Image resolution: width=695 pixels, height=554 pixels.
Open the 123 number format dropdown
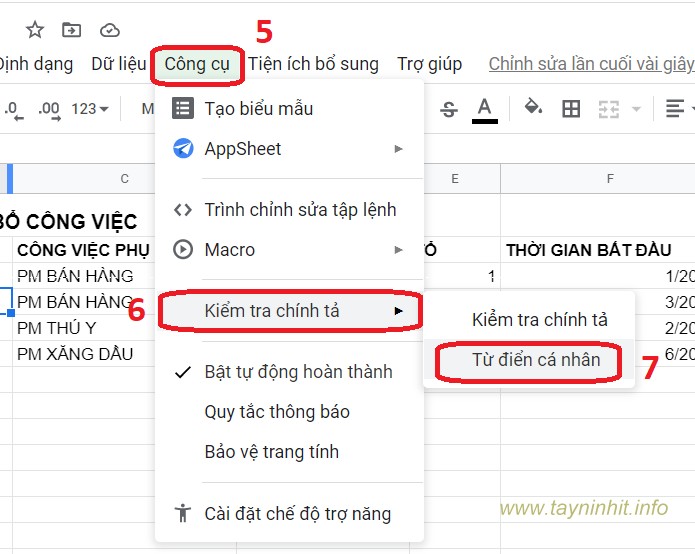pyautogui.click(x=90, y=108)
